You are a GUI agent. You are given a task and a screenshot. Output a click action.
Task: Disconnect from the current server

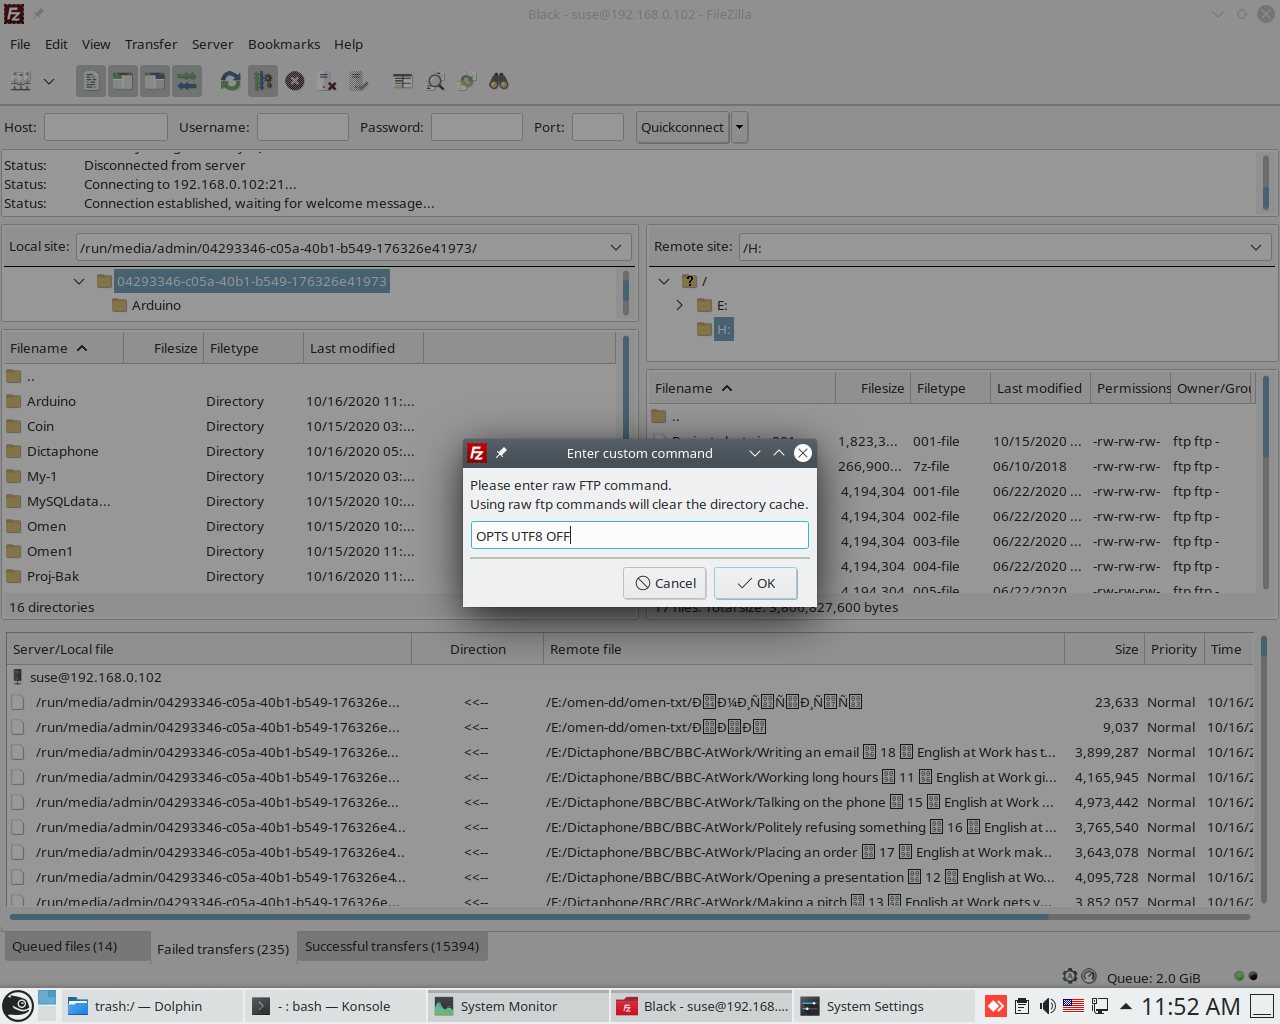pyautogui.click(x=327, y=81)
